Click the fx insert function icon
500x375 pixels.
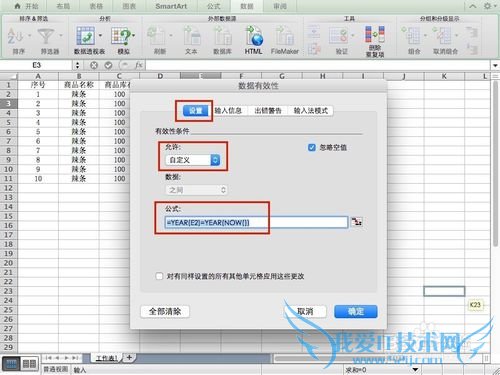pyautogui.click(x=139, y=65)
